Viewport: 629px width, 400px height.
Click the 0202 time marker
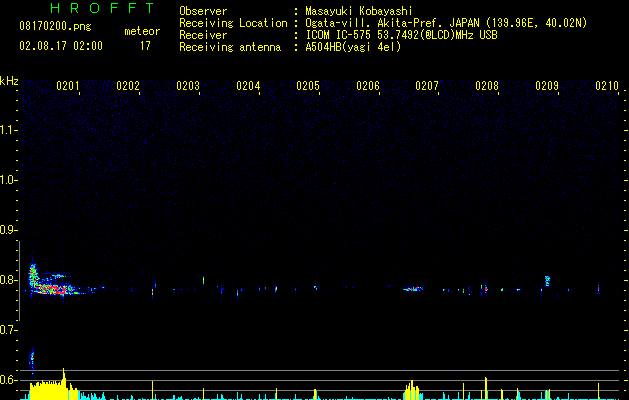tap(128, 86)
